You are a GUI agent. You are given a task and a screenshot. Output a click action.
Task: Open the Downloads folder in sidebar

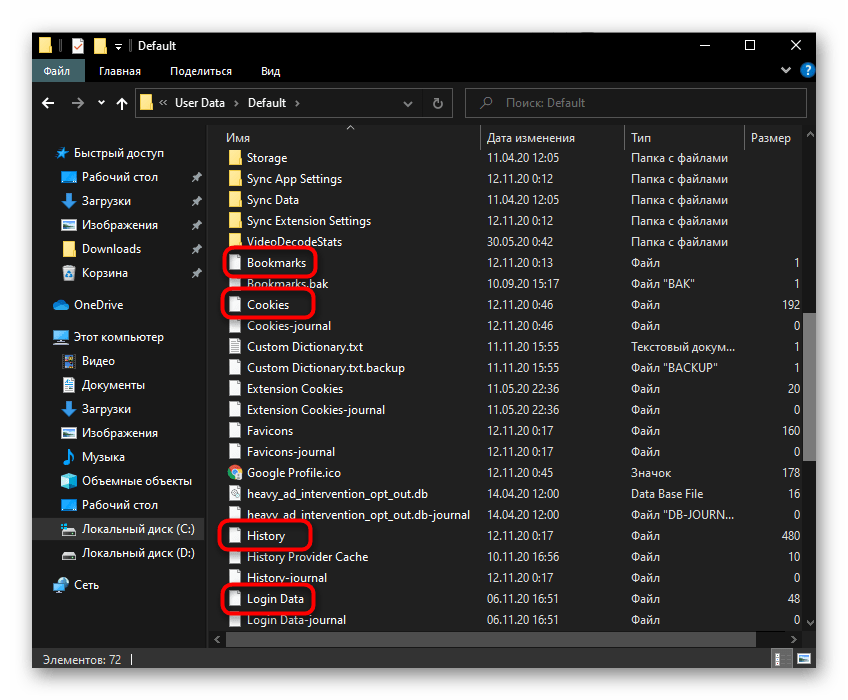111,249
